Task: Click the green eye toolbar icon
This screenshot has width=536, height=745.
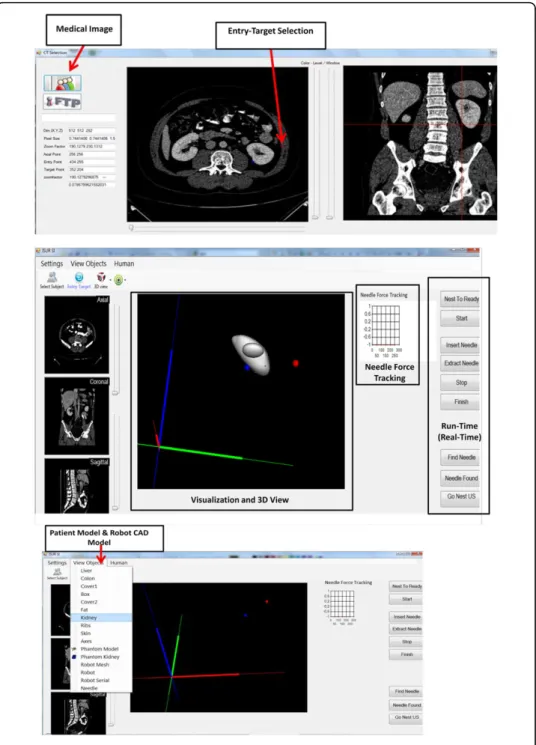Action: click(x=118, y=280)
